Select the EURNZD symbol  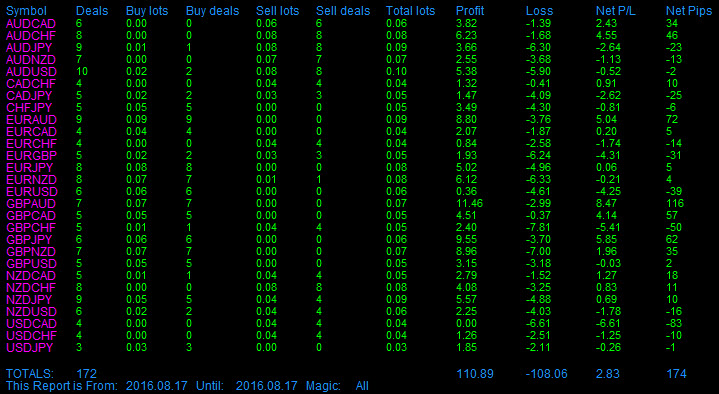[31, 179]
